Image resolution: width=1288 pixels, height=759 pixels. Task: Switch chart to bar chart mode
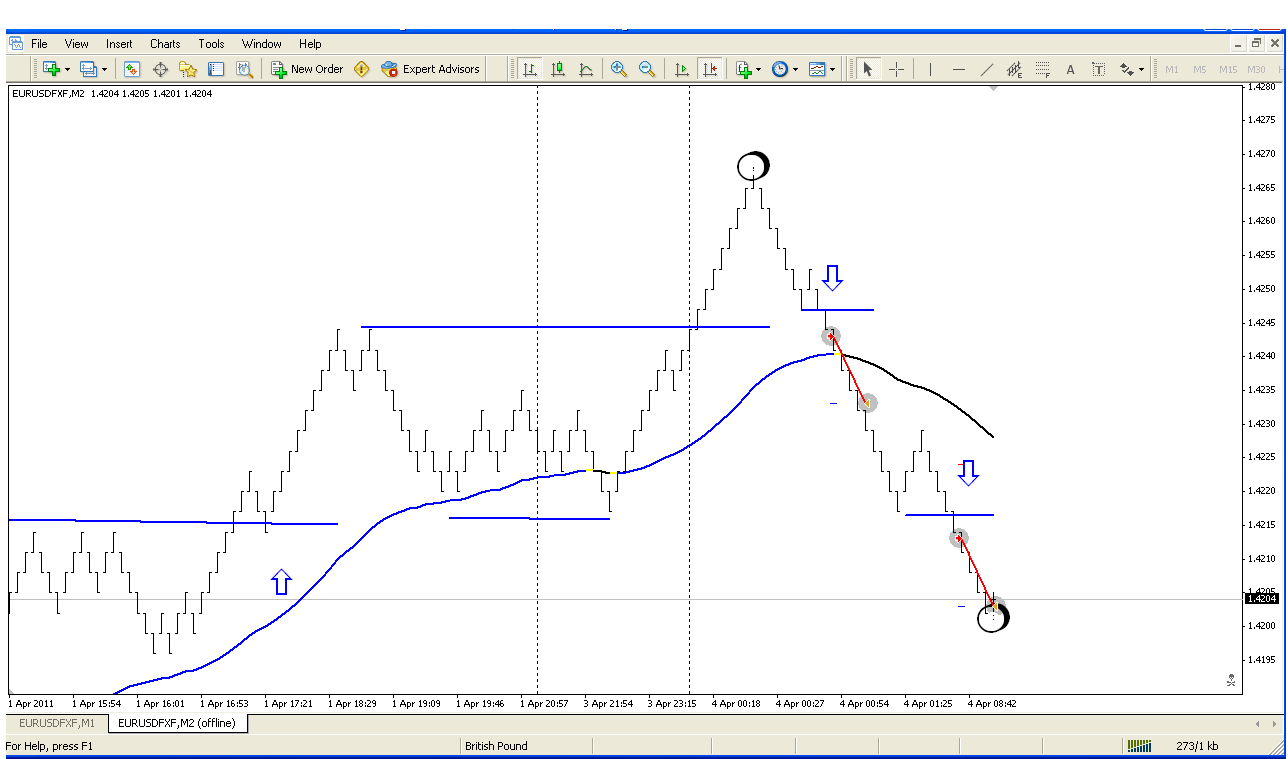click(x=530, y=69)
